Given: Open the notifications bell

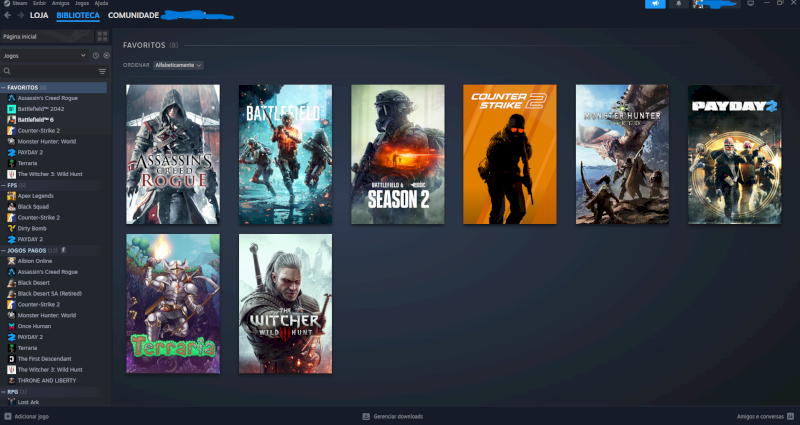Looking at the screenshot, I should pyautogui.click(x=679, y=4).
